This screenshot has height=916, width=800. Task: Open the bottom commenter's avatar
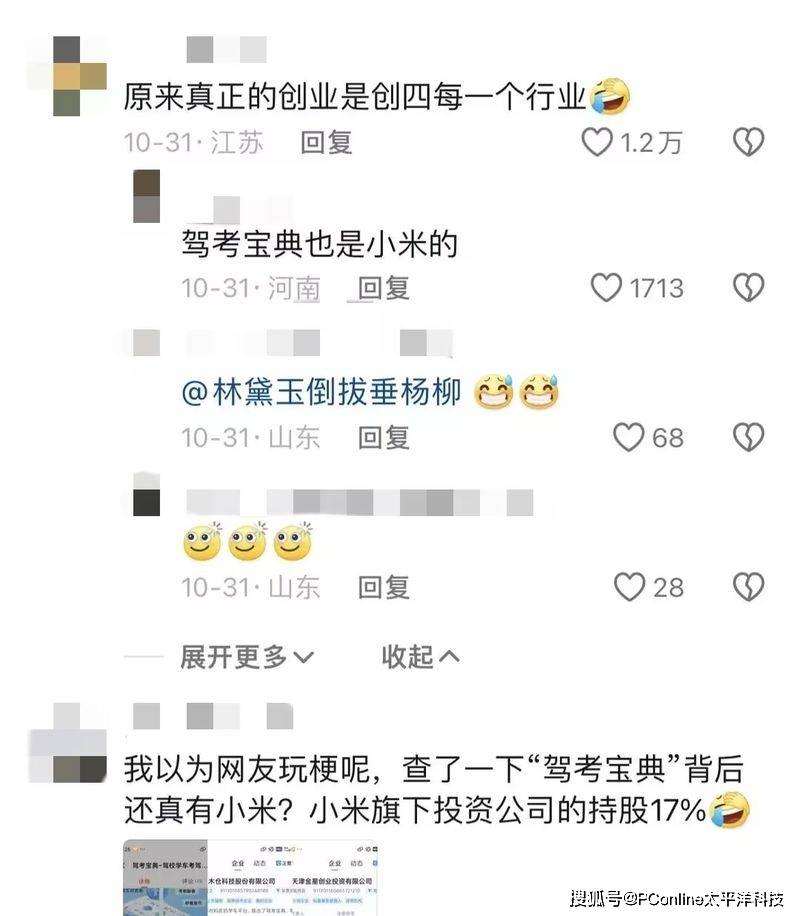click(67, 742)
